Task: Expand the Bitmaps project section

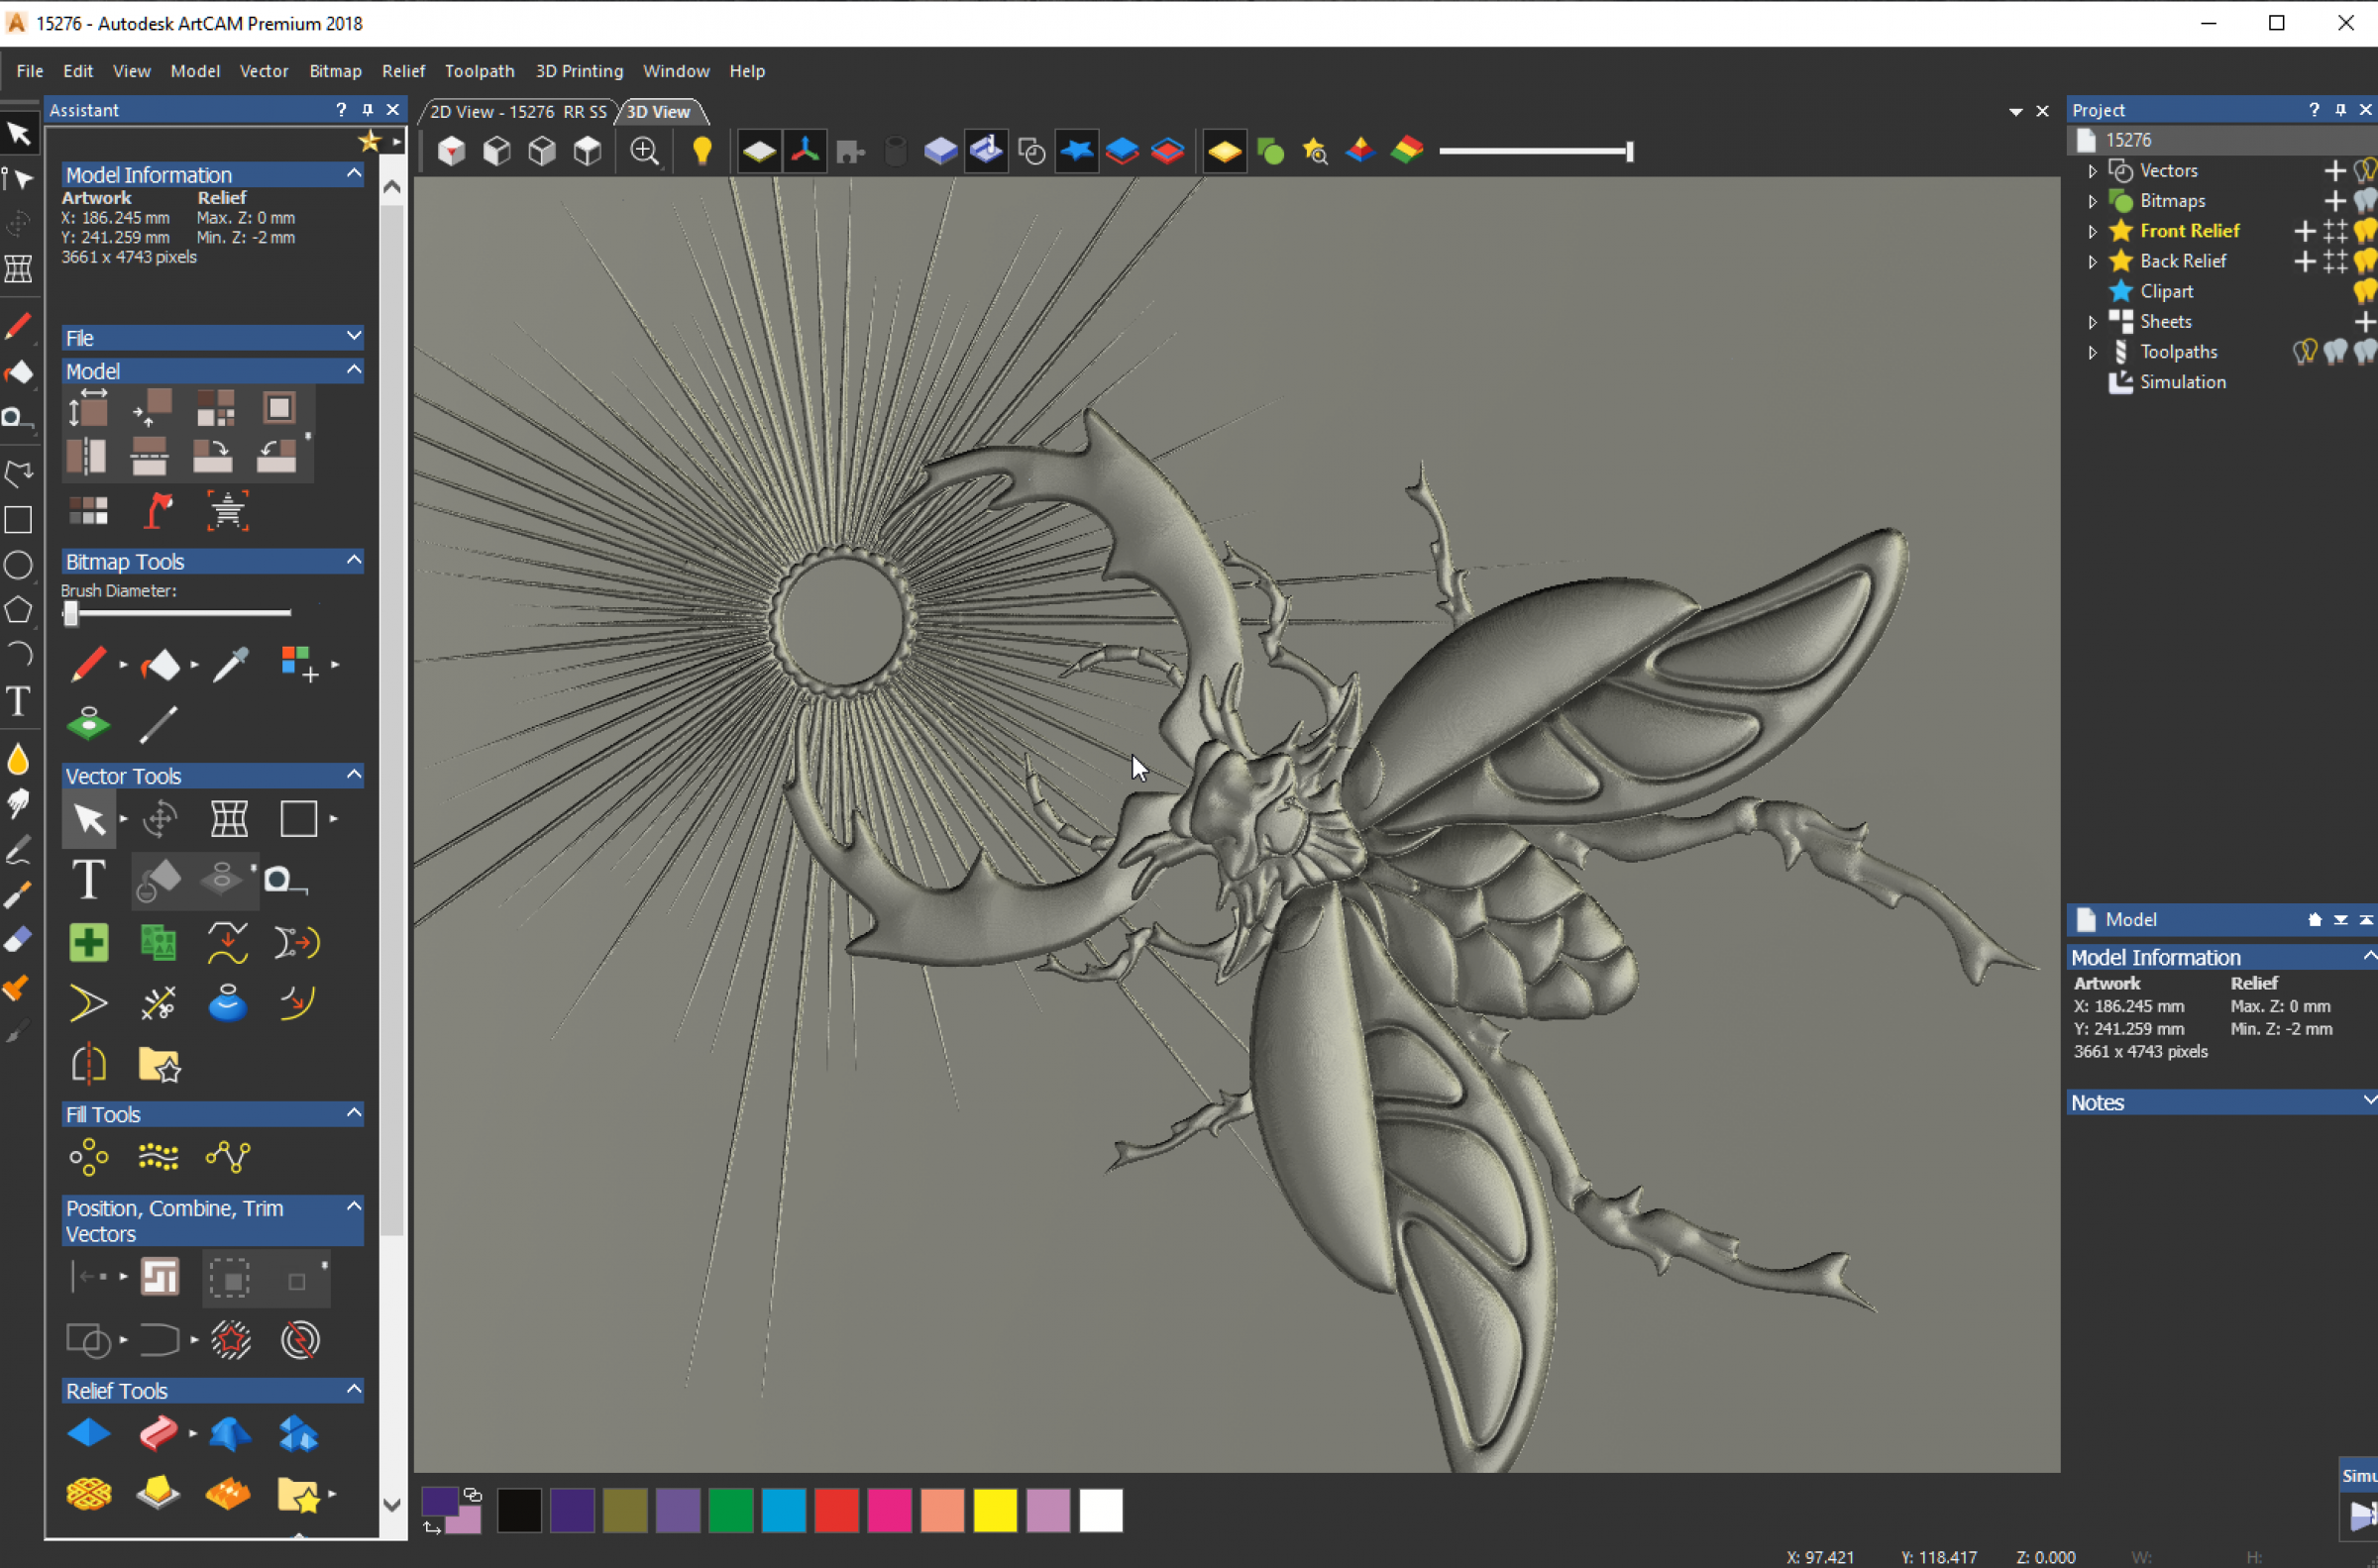Action: (x=2093, y=199)
